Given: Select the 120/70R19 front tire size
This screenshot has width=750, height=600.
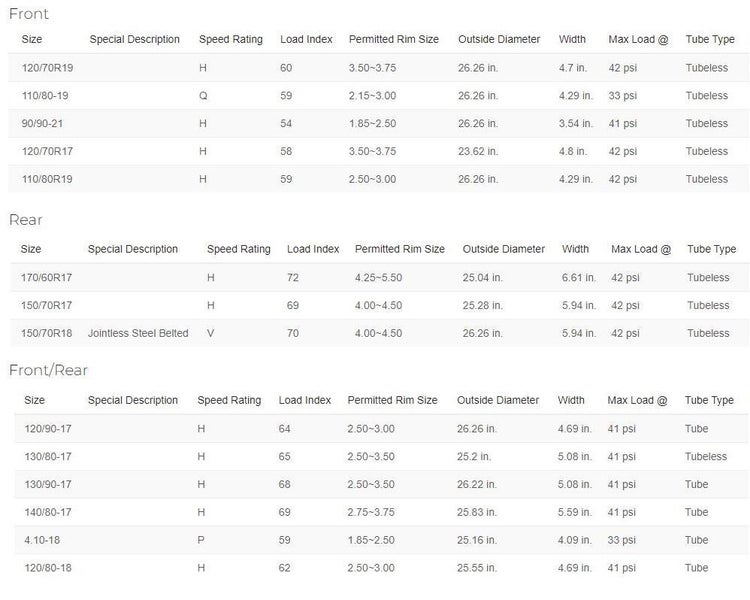Looking at the screenshot, I should (47, 68).
